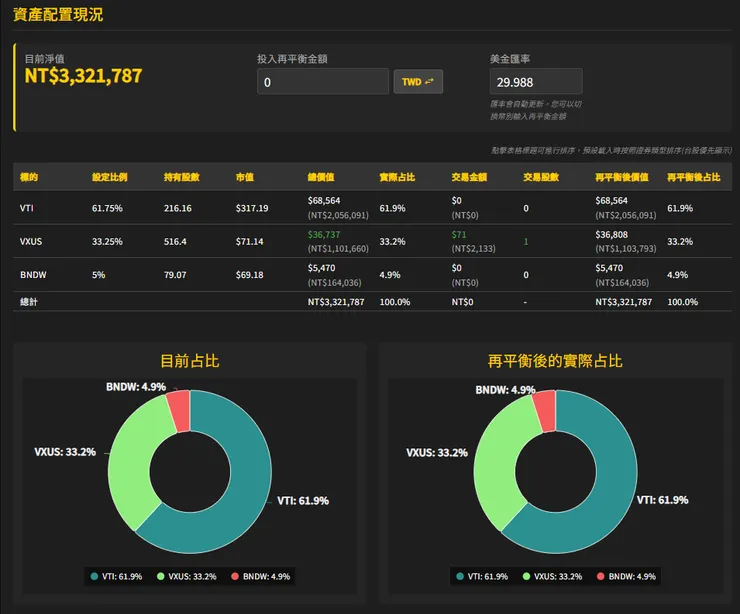
Task: Sort by 再平衡後占比 column header
Action: [x=693, y=177]
